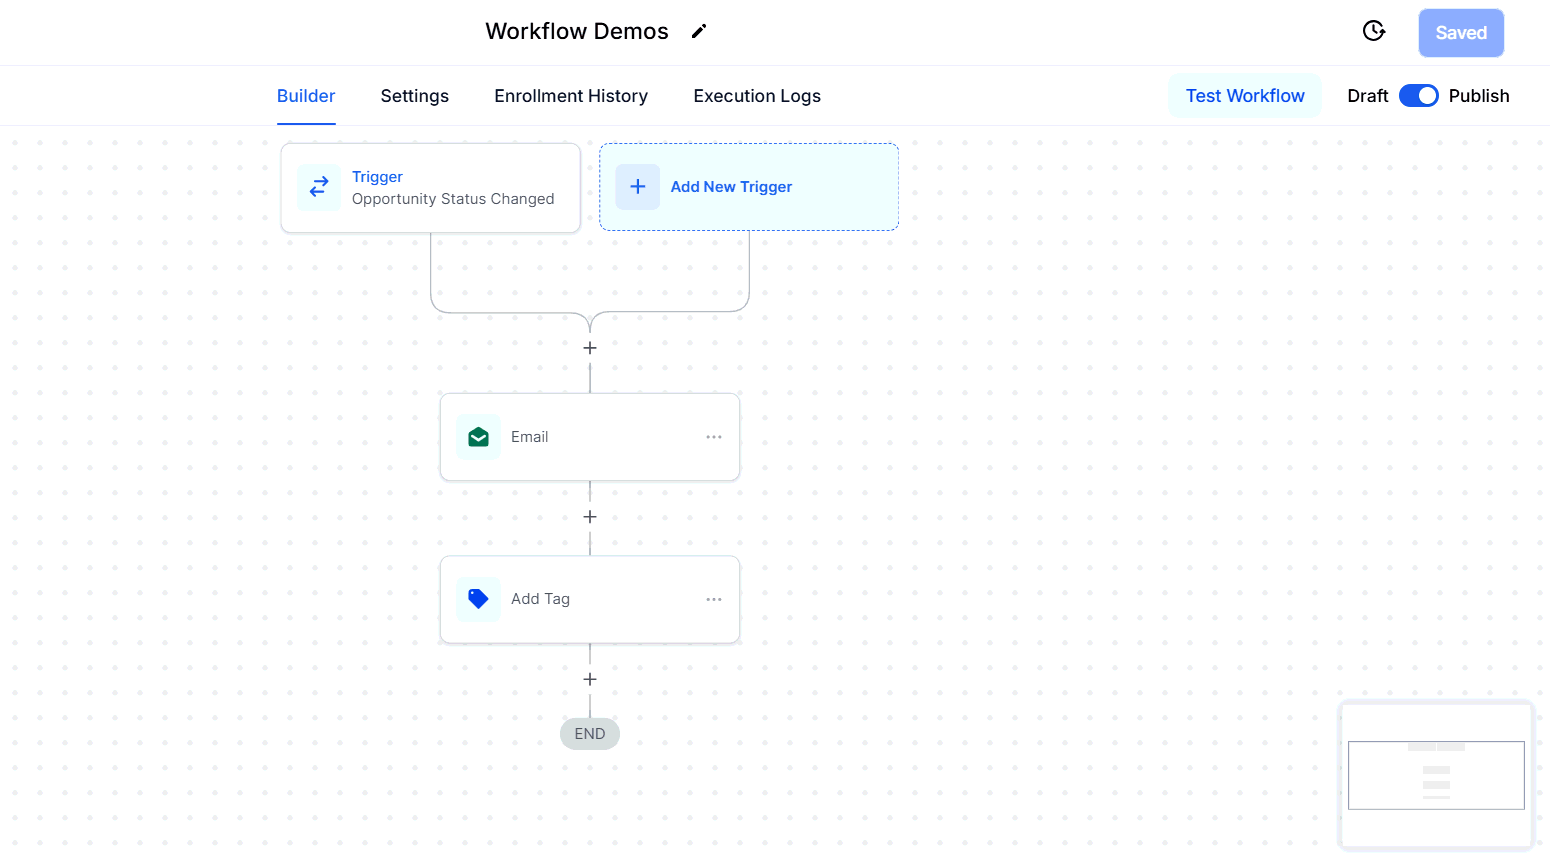Open the three-dot menu on the Email action

tap(713, 437)
